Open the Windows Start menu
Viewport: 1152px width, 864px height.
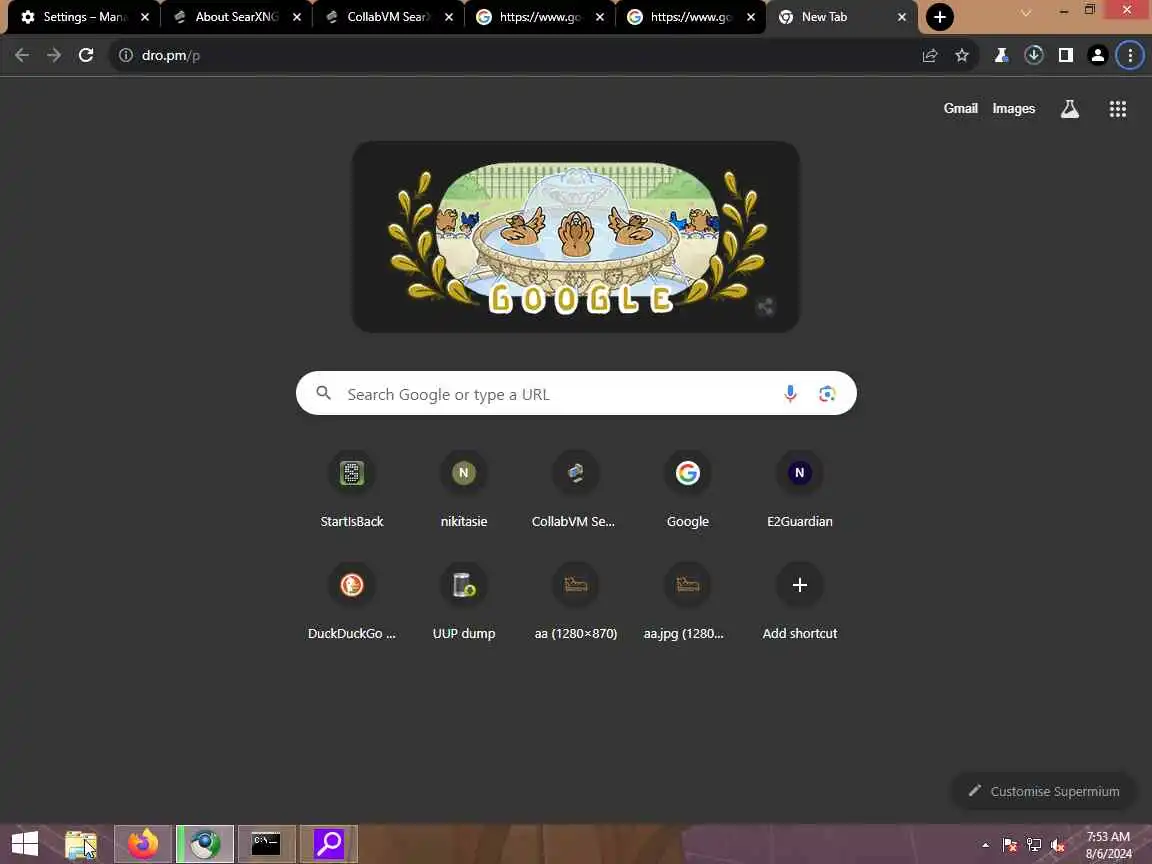(x=24, y=844)
